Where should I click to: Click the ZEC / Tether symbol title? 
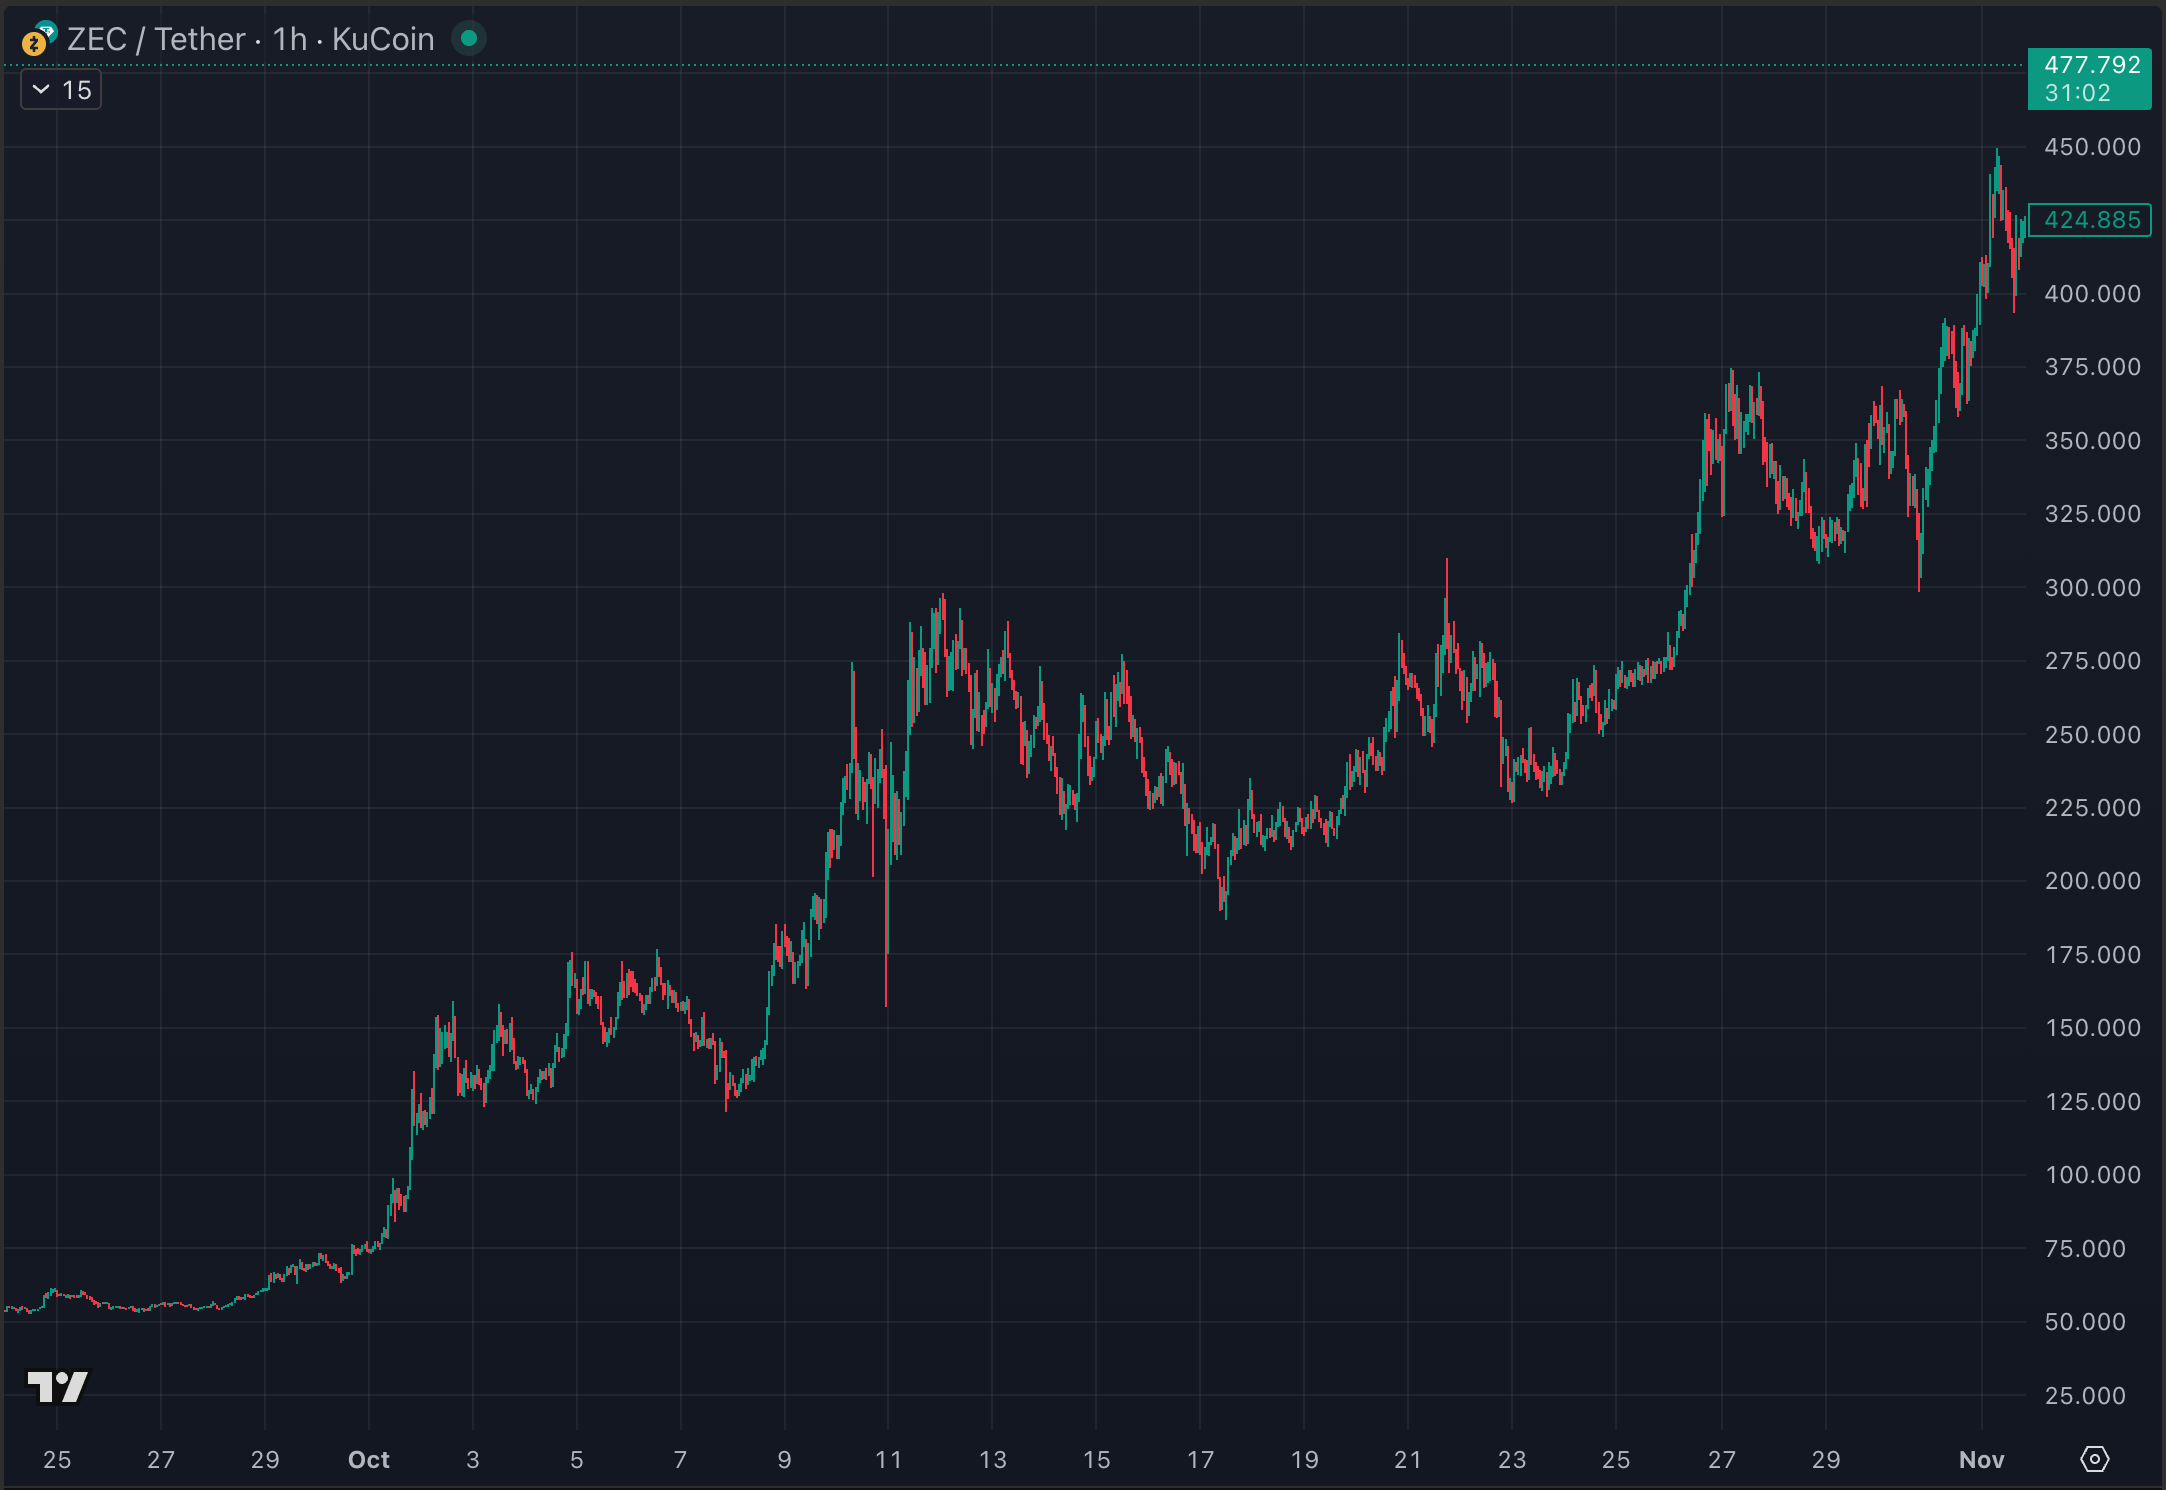point(156,39)
